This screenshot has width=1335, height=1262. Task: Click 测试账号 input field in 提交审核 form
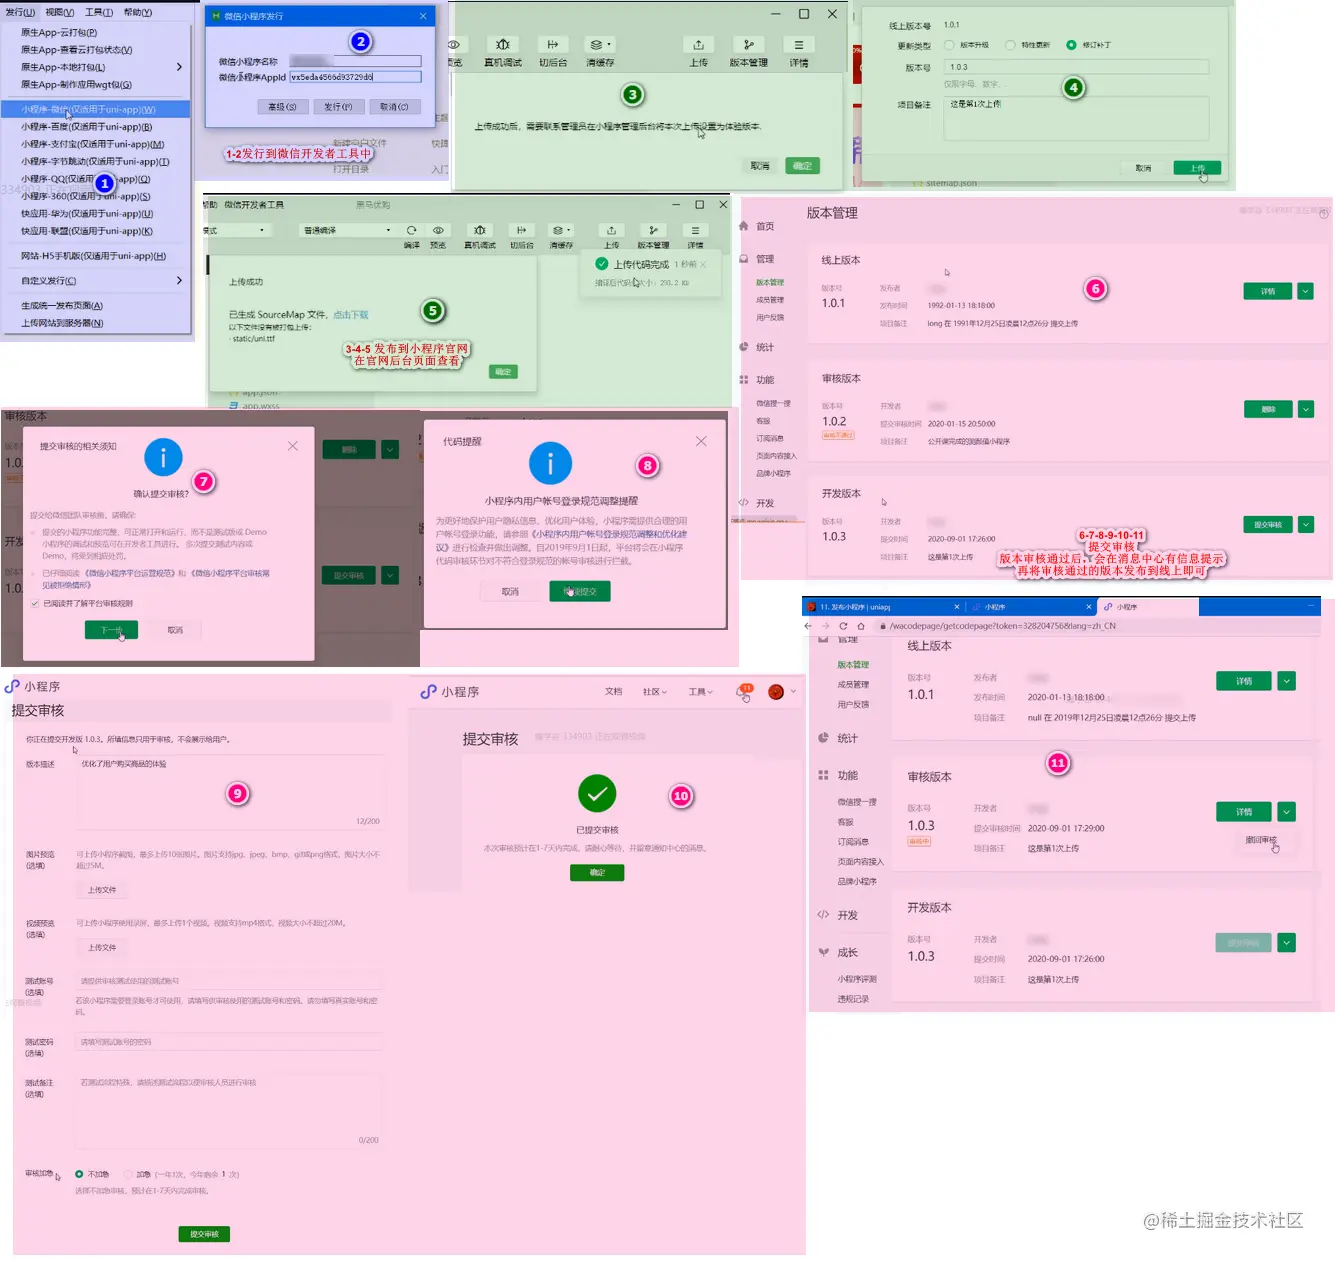228,981
